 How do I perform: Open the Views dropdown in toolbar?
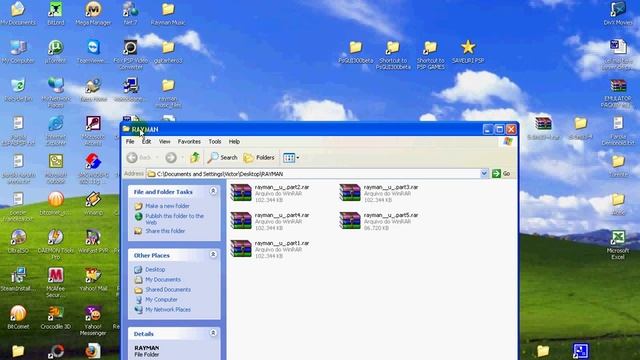[291, 158]
